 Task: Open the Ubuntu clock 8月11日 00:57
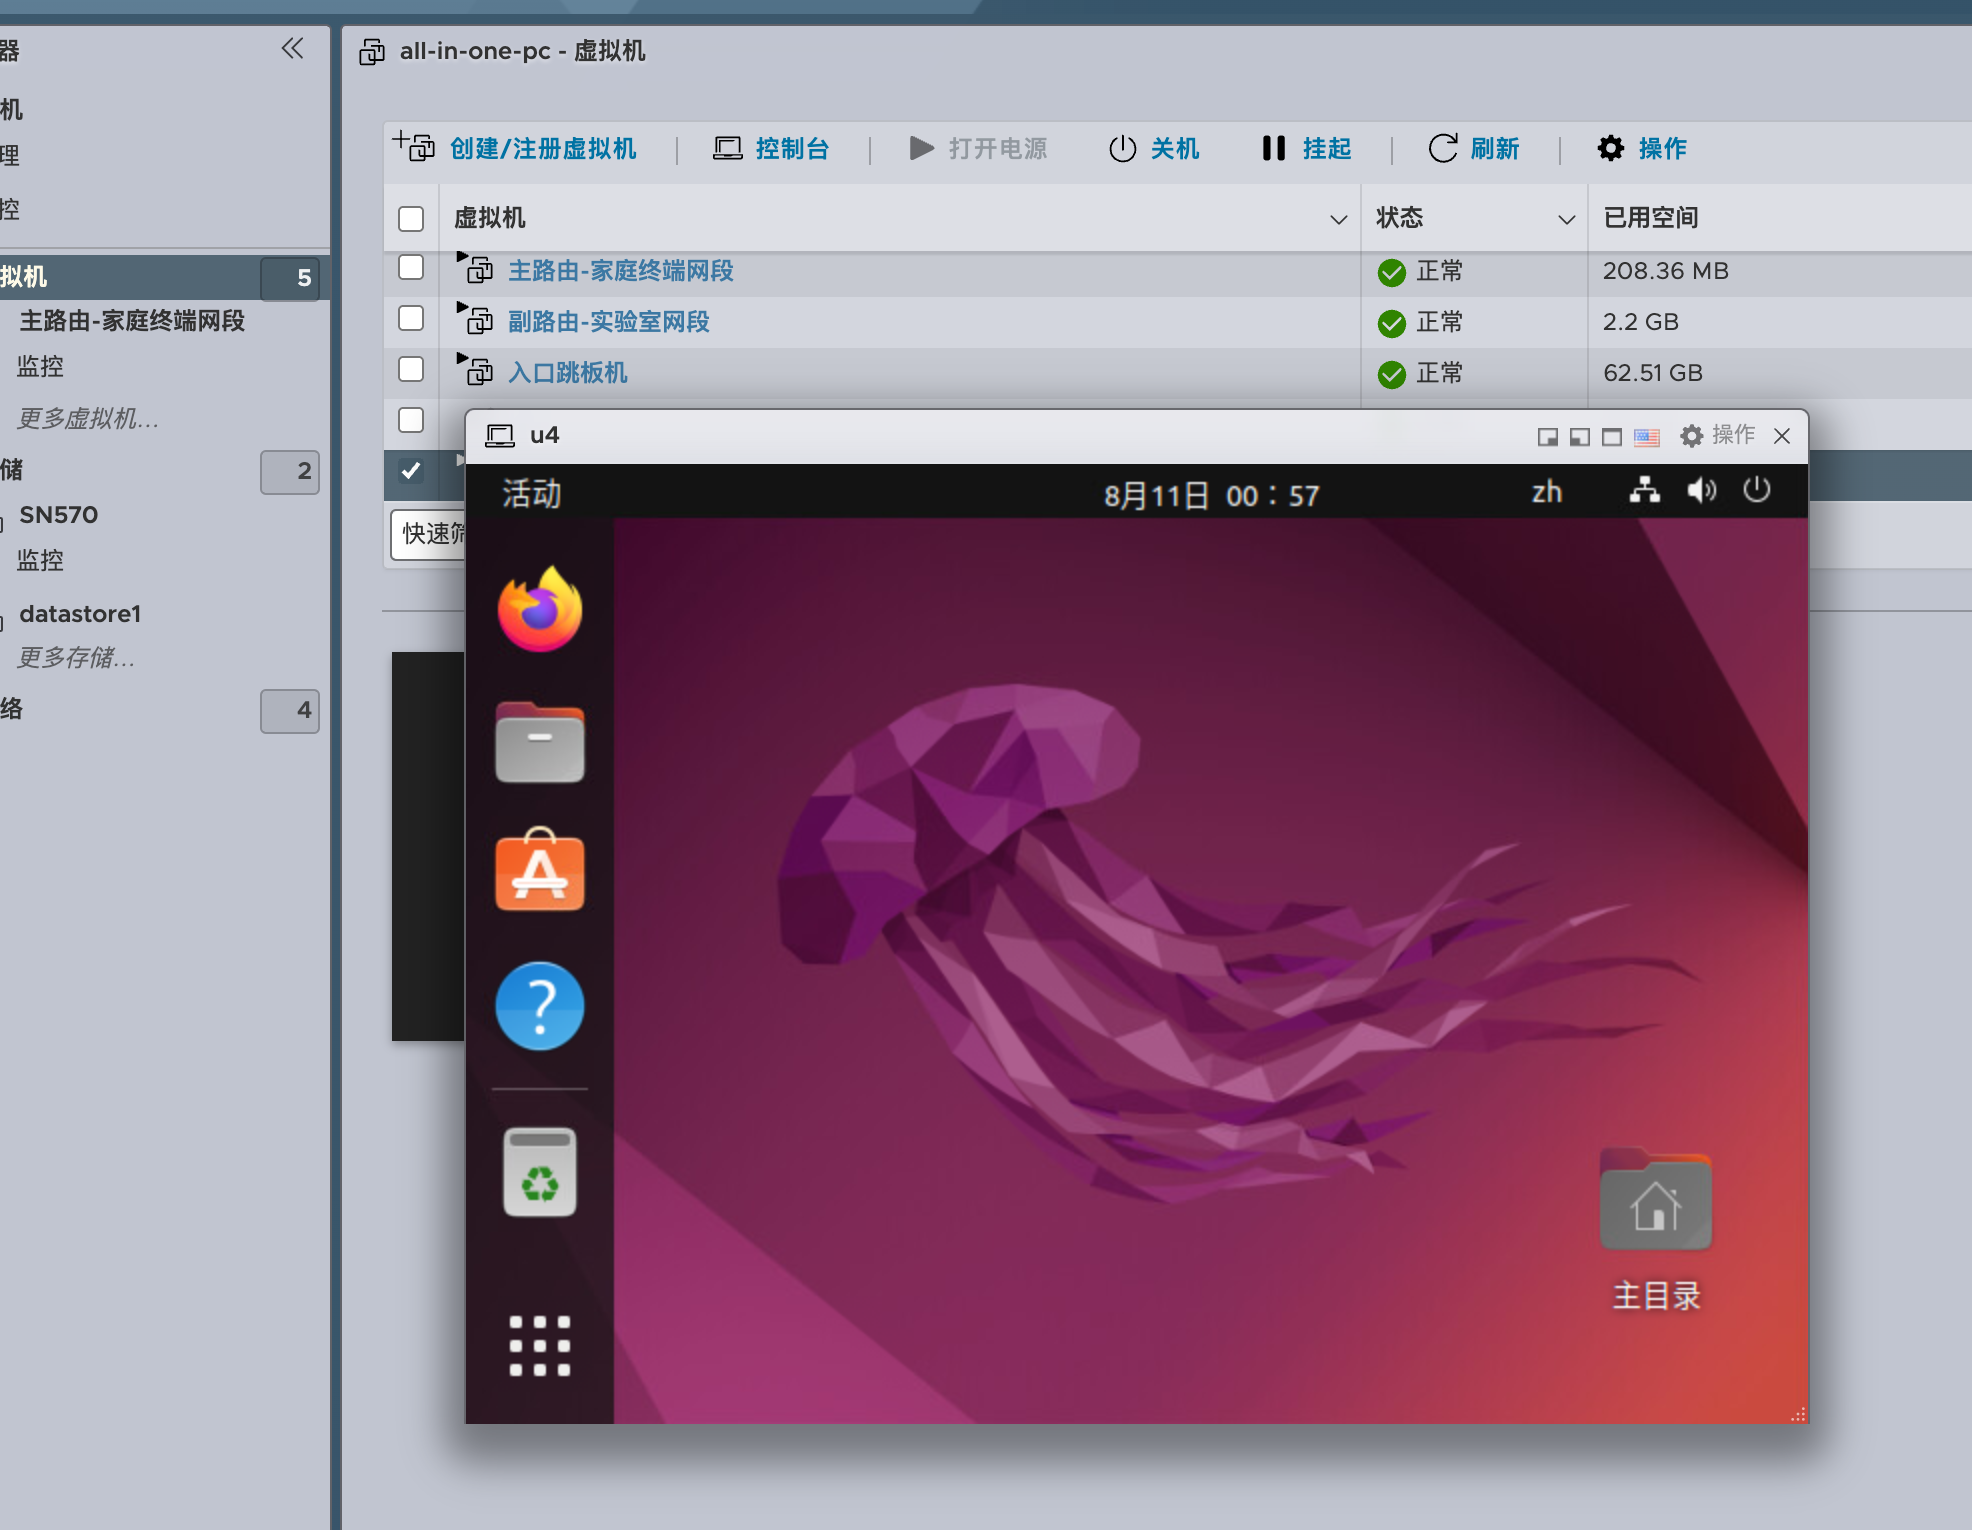[1211, 495]
